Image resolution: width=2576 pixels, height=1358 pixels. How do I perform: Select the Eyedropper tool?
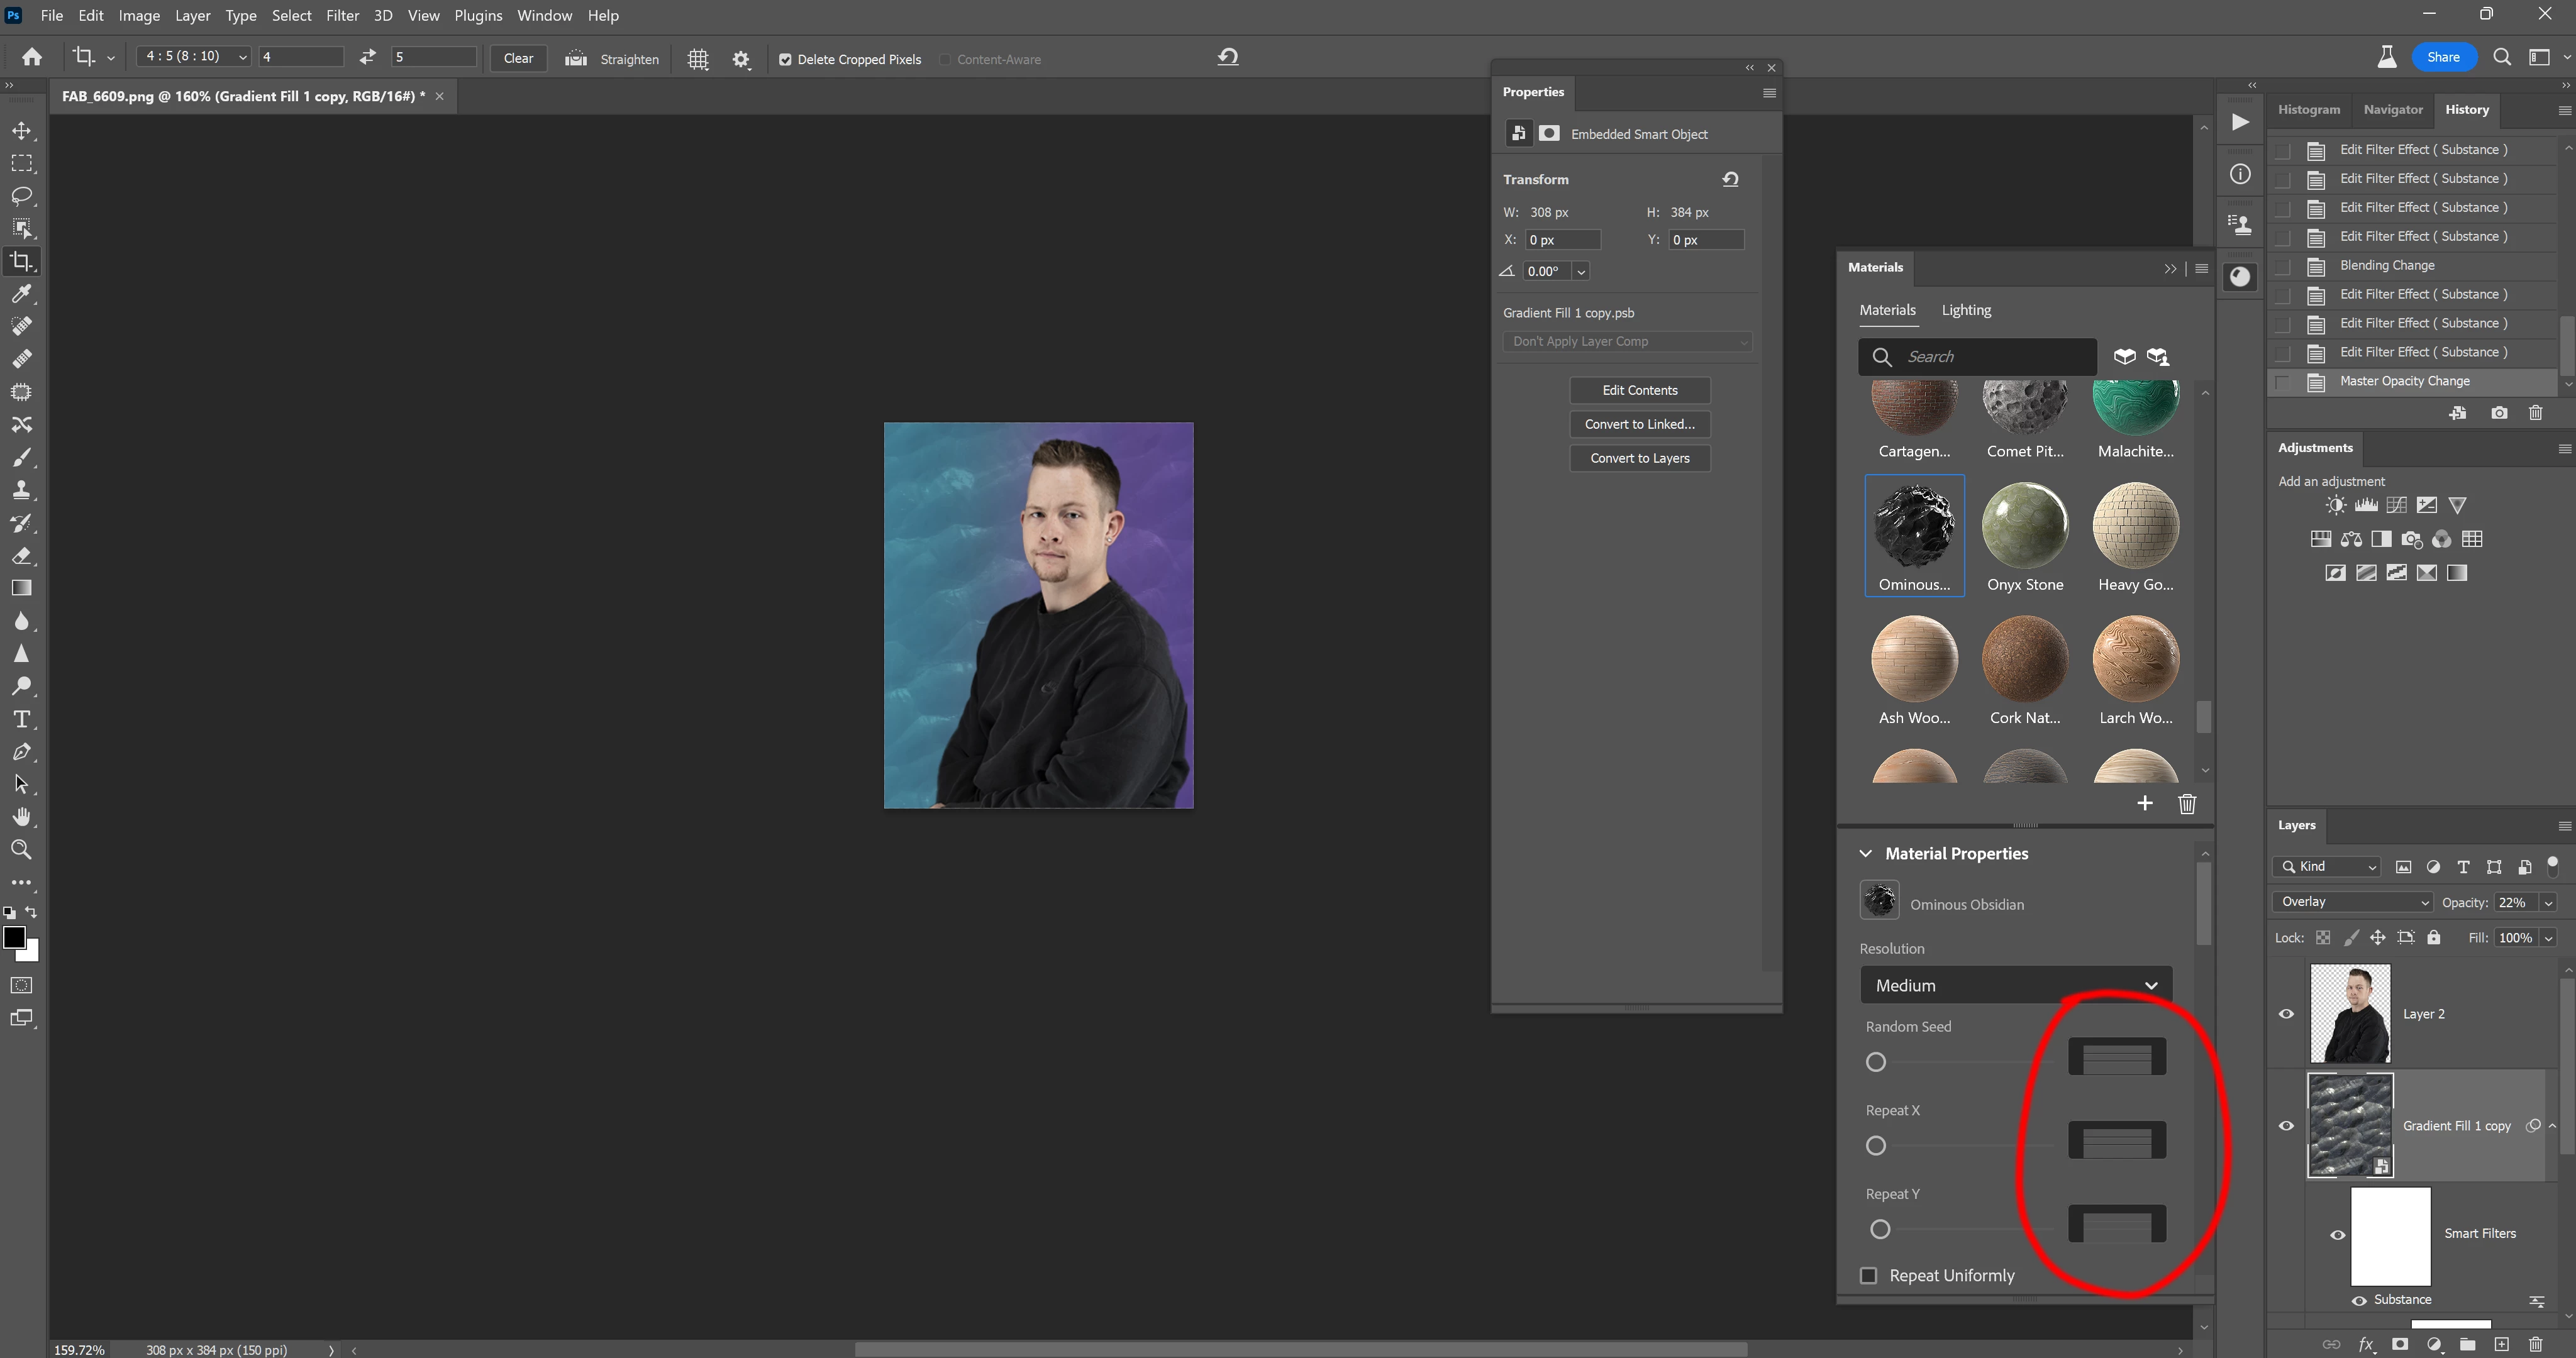22,293
